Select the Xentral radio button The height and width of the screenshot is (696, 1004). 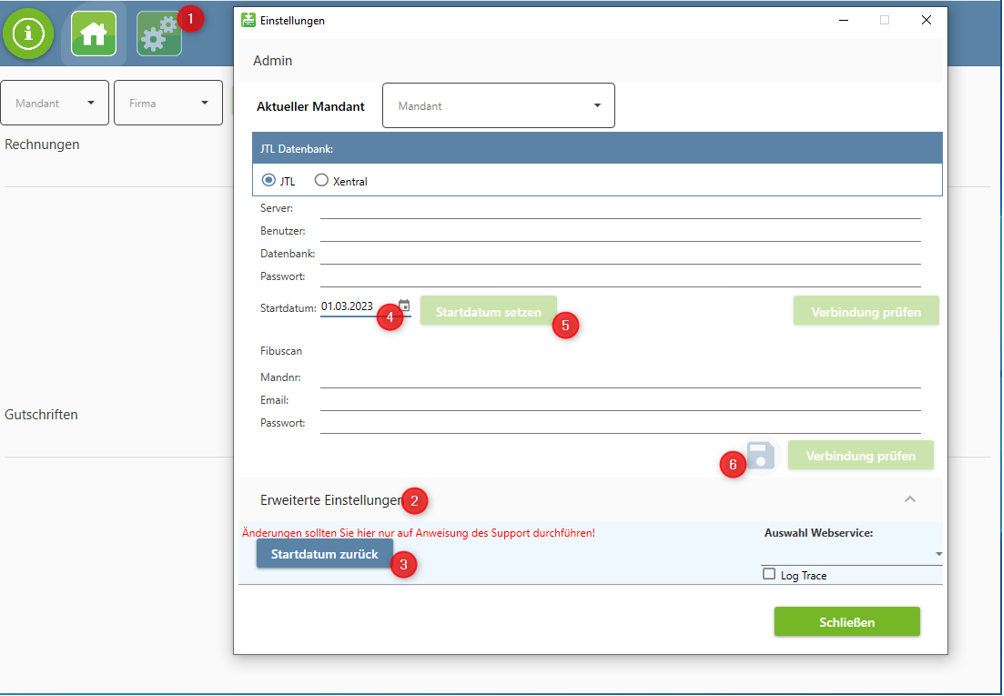click(x=321, y=181)
